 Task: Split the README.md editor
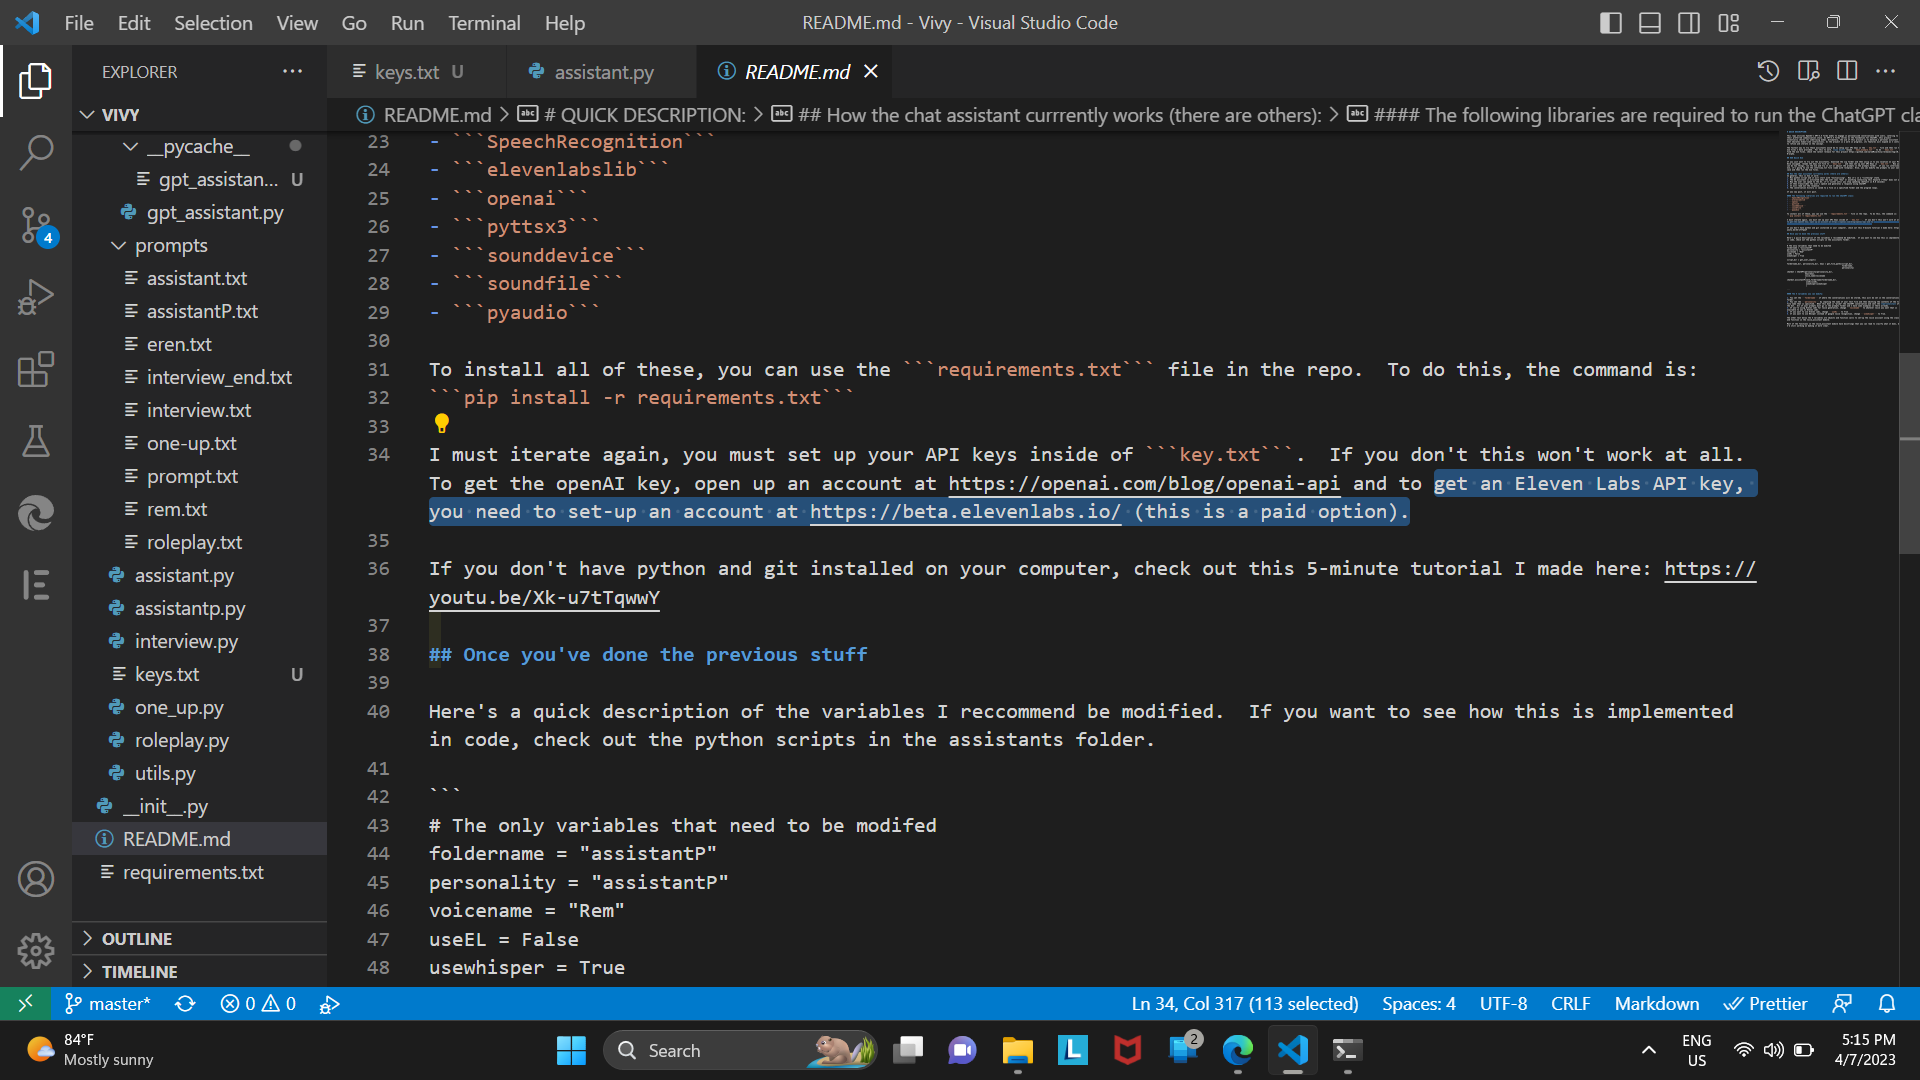point(1846,71)
